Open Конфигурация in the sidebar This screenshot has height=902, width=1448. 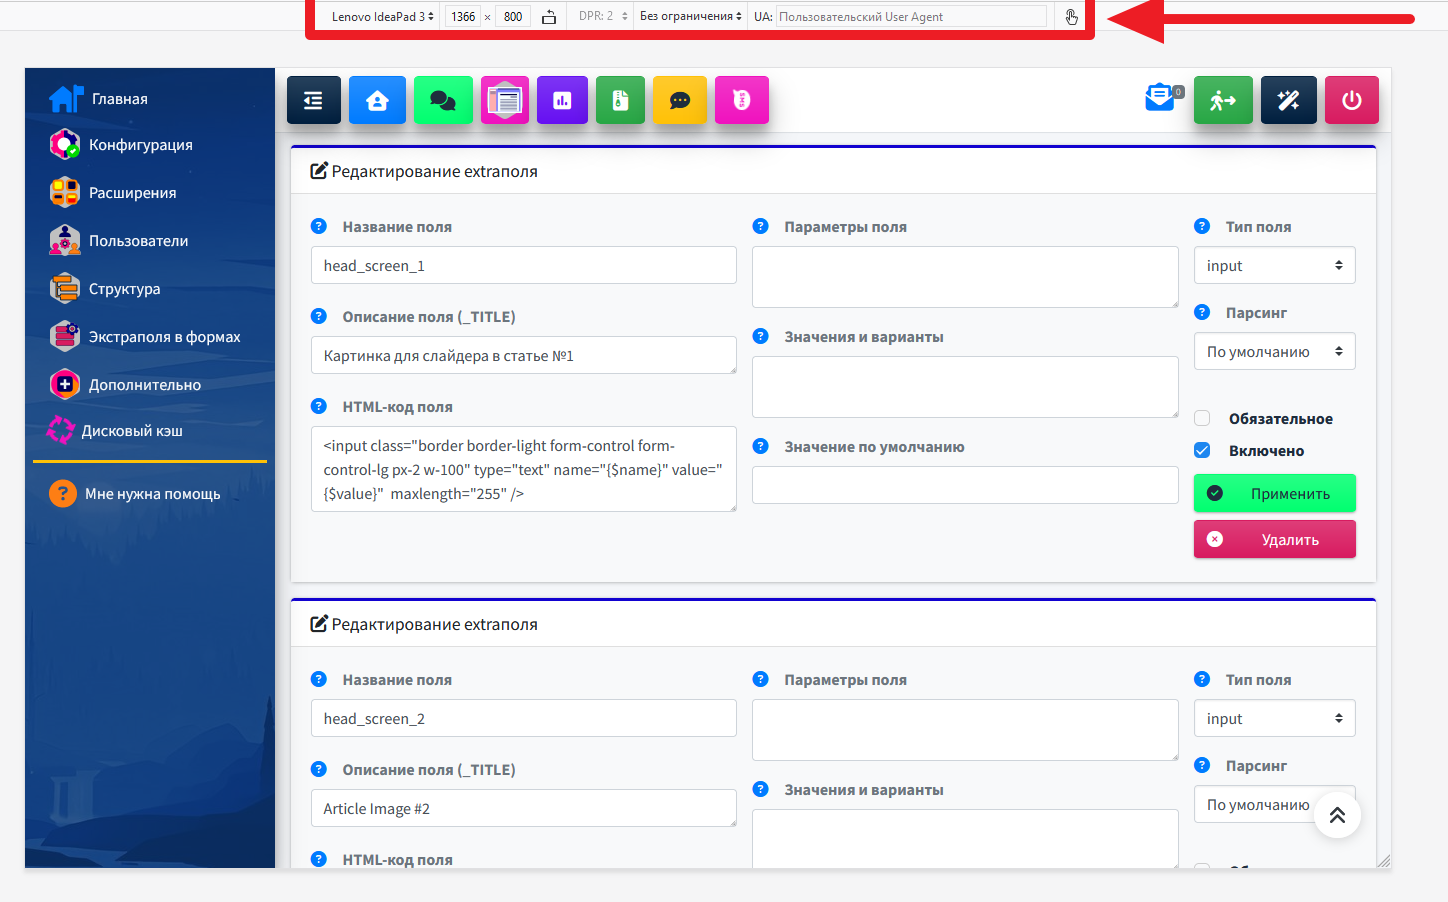pos(140,145)
